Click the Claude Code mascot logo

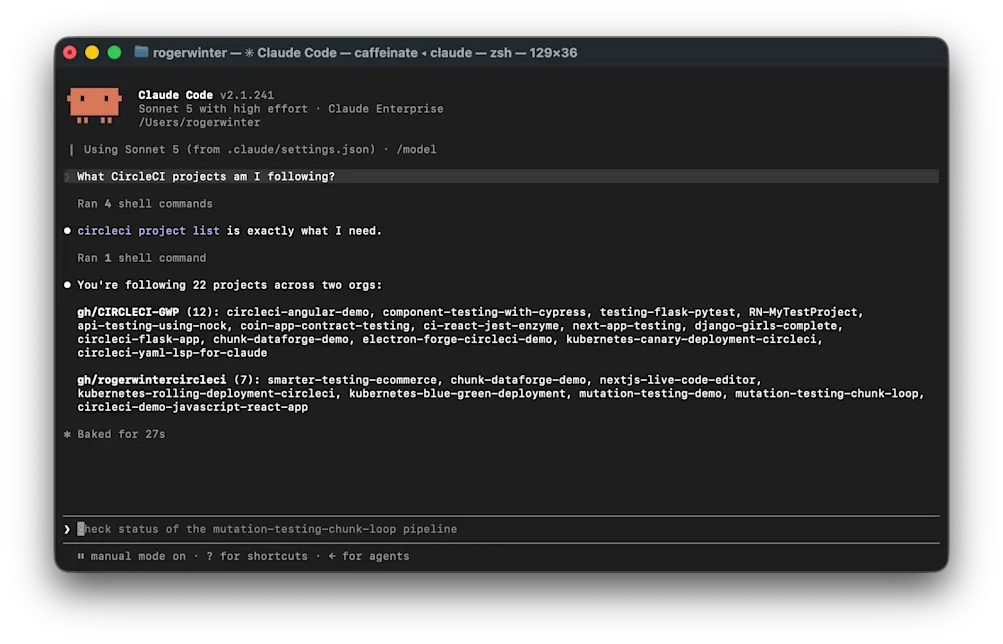94,105
